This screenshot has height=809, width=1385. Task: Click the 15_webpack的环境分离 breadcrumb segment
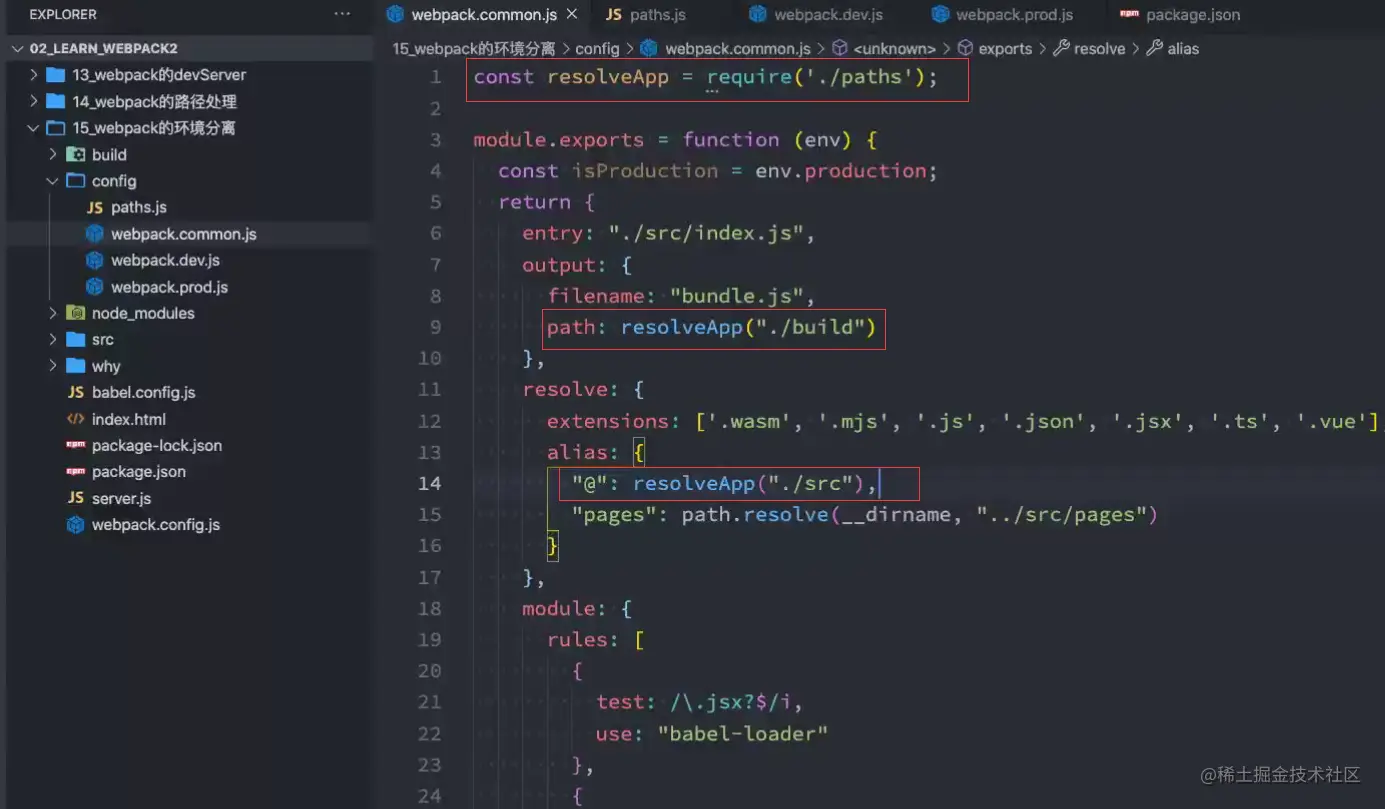click(474, 48)
